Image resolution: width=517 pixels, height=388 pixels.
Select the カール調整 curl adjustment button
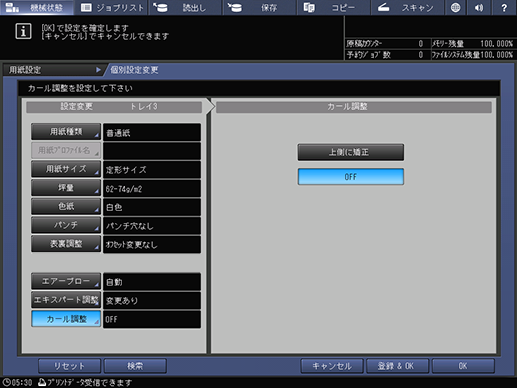66,319
